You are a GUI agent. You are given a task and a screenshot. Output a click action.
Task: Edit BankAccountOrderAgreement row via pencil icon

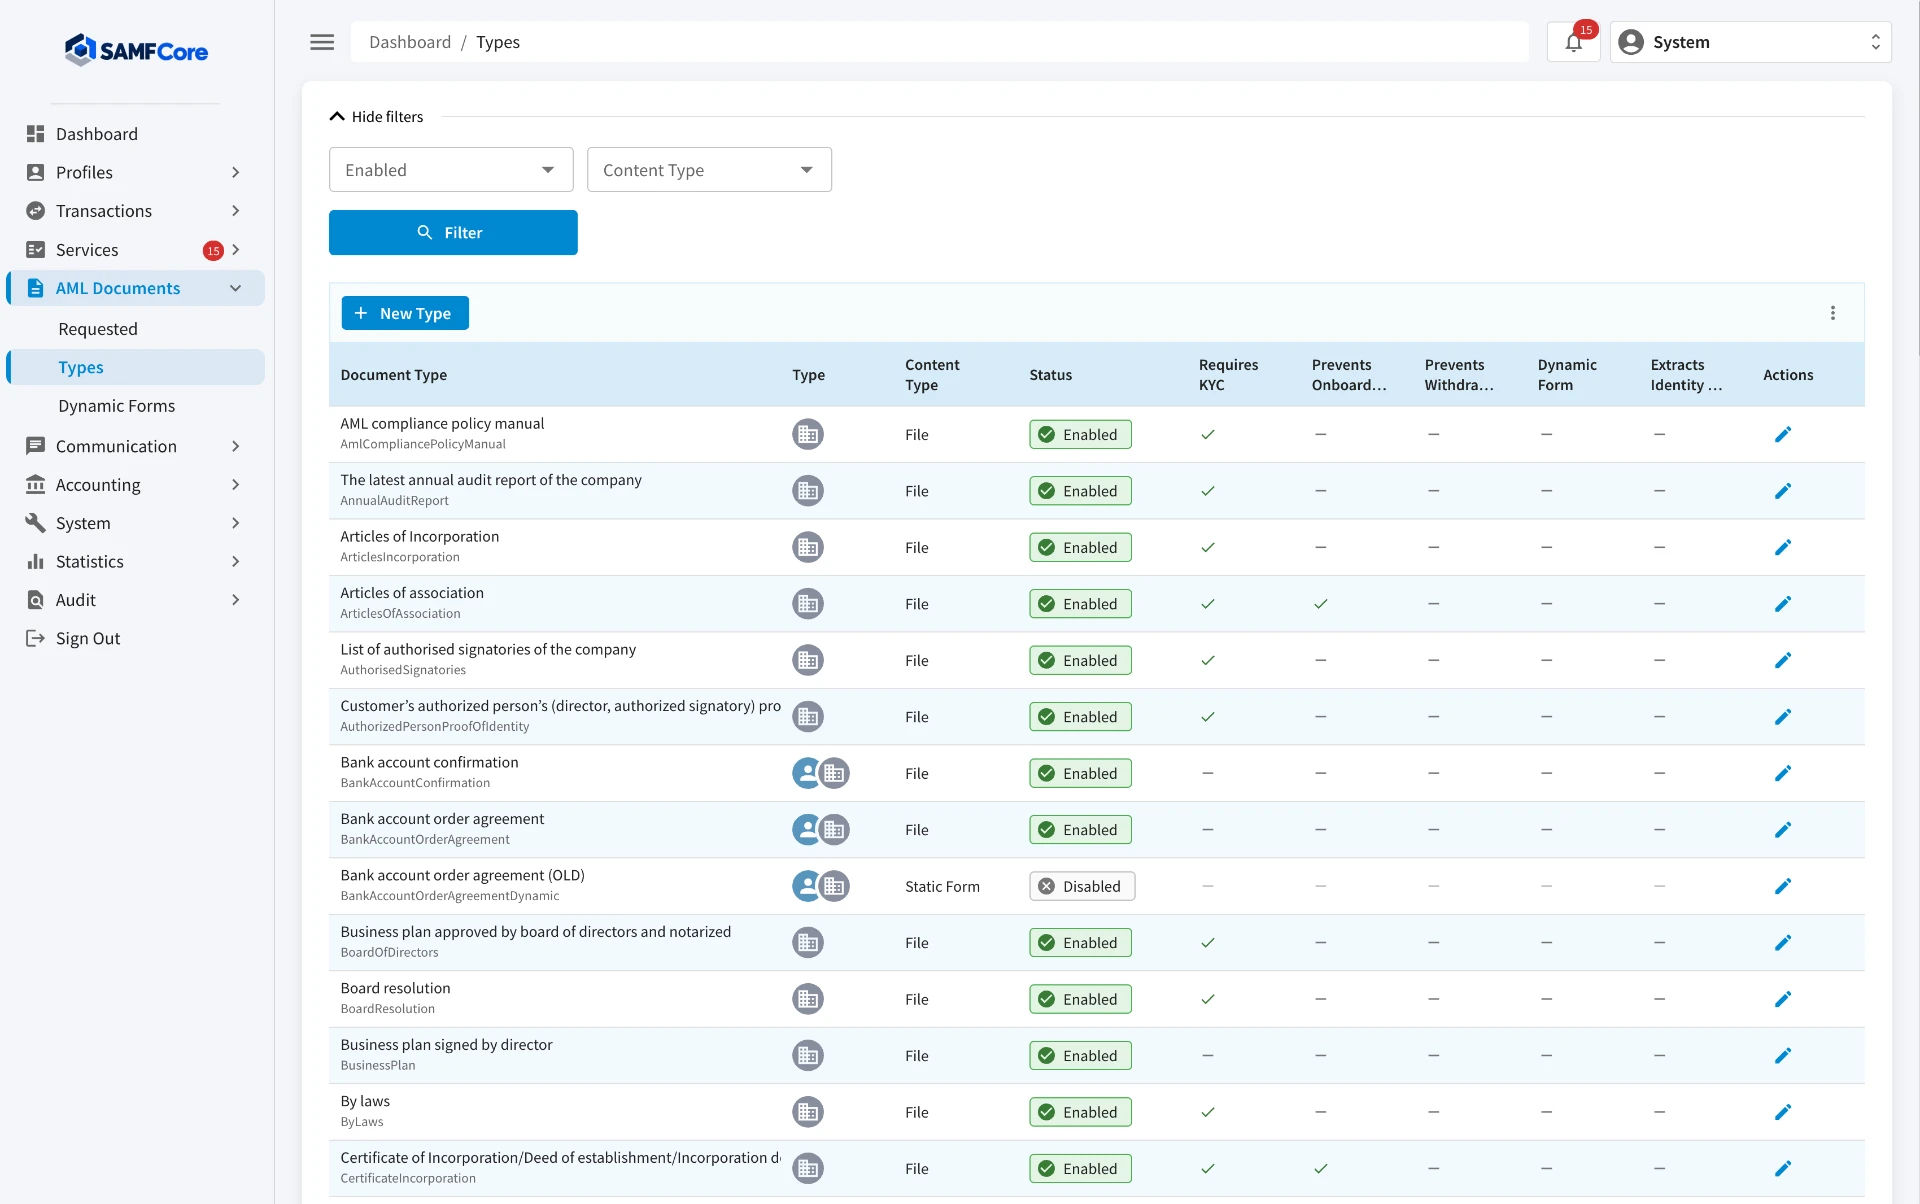pos(1783,830)
